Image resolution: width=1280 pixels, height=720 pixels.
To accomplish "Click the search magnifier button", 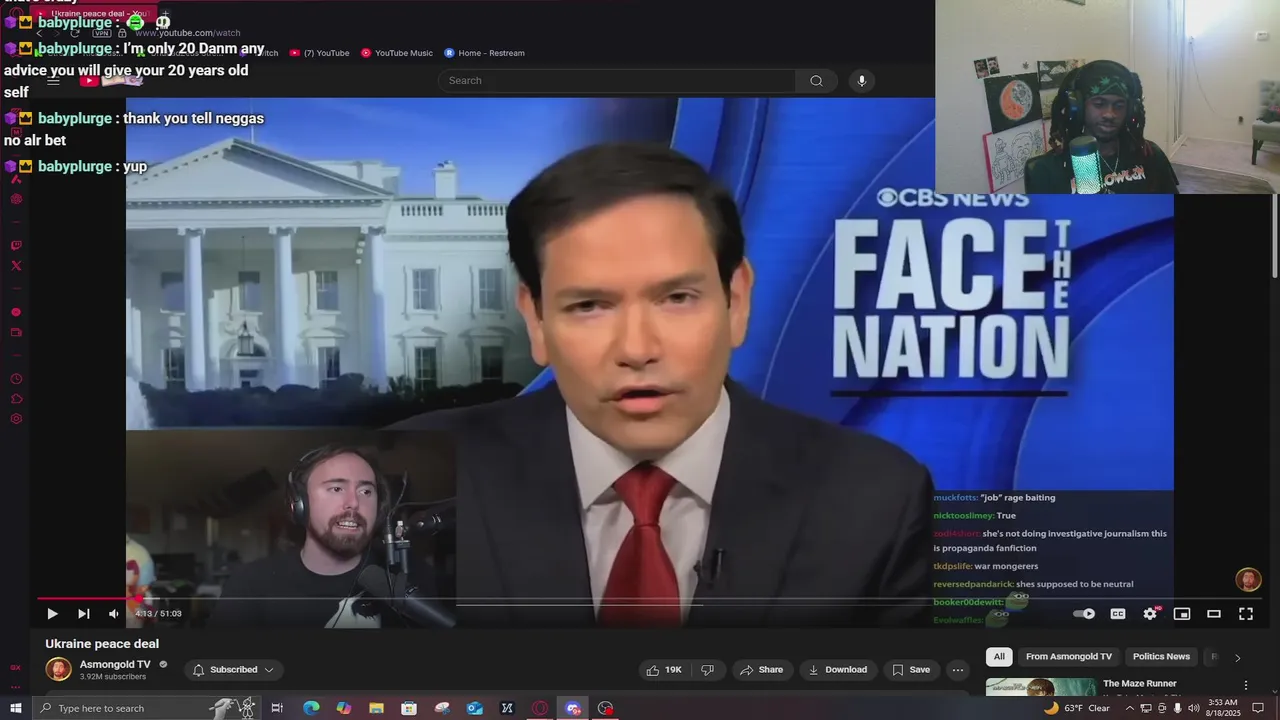I will coord(816,81).
